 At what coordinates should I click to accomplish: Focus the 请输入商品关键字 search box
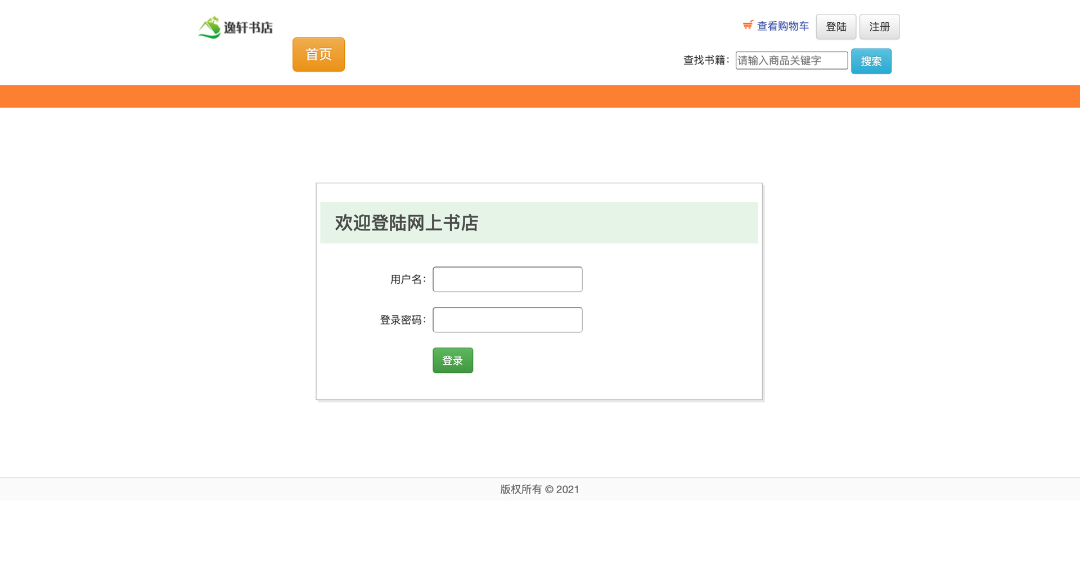click(x=791, y=61)
